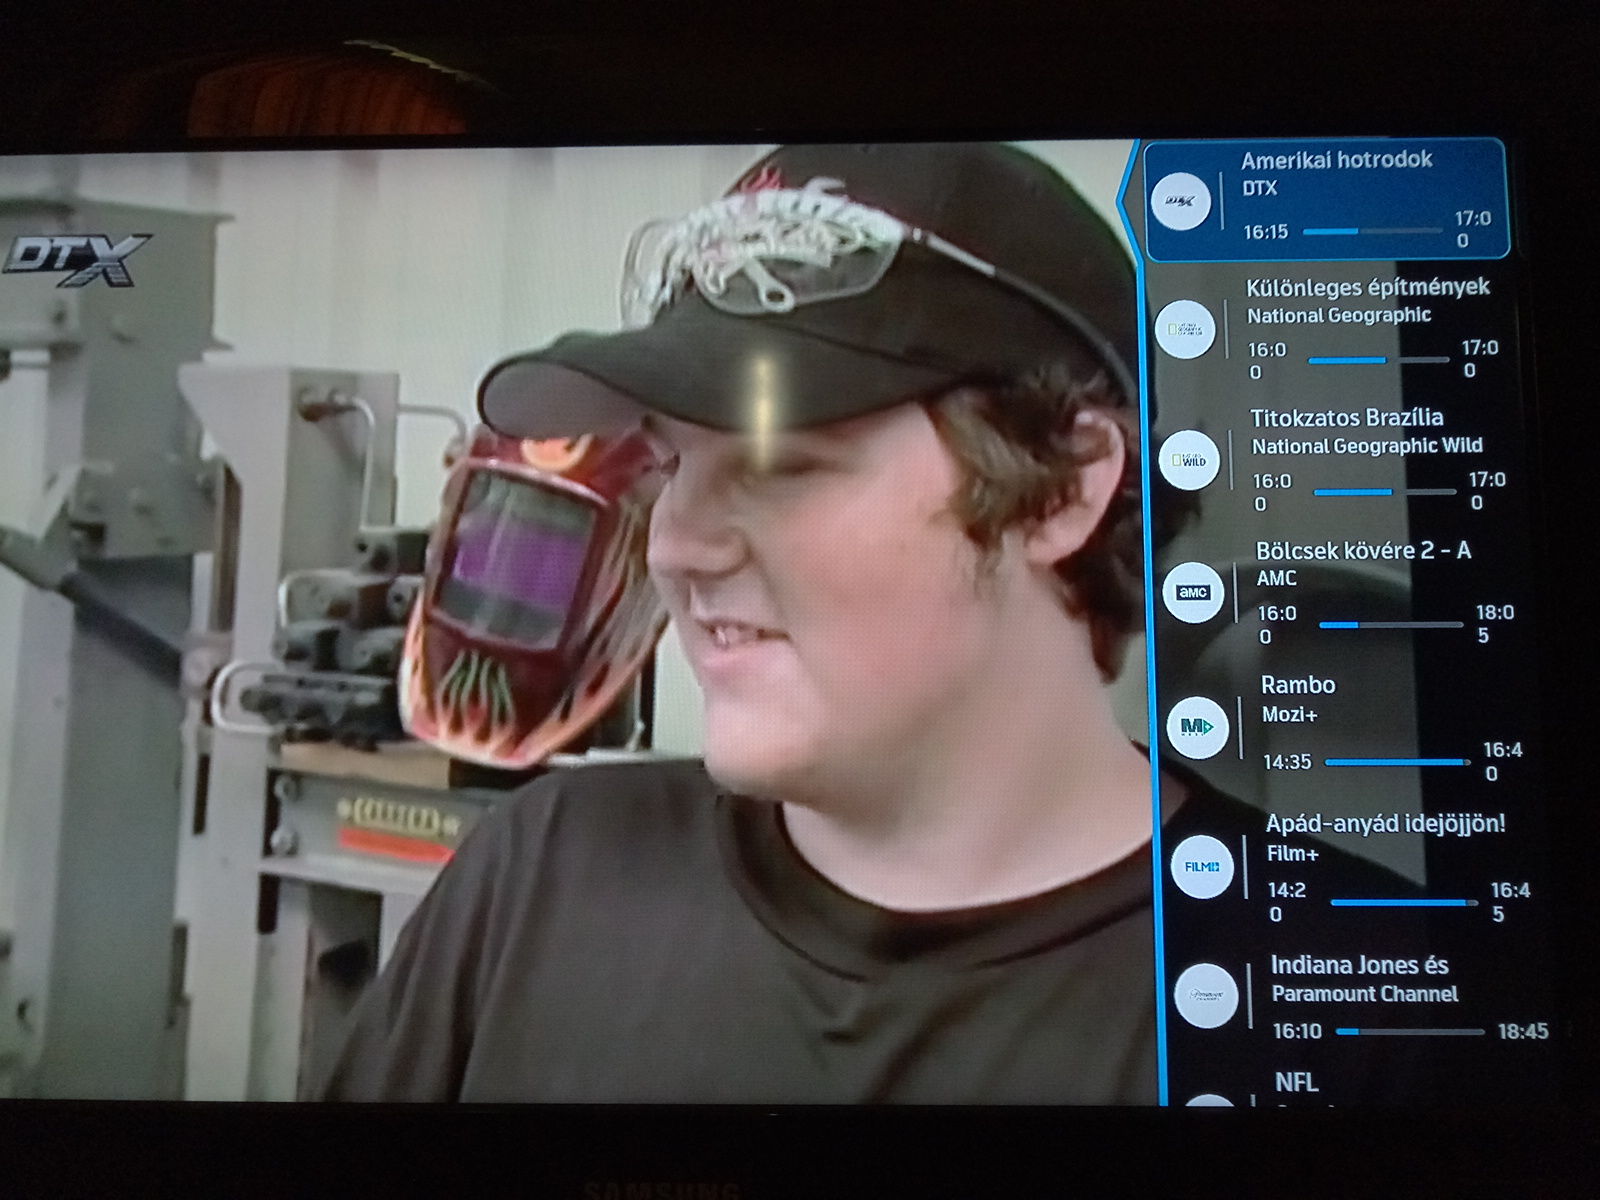Click the "14:35" start time for Rambo

(x=1287, y=762)
